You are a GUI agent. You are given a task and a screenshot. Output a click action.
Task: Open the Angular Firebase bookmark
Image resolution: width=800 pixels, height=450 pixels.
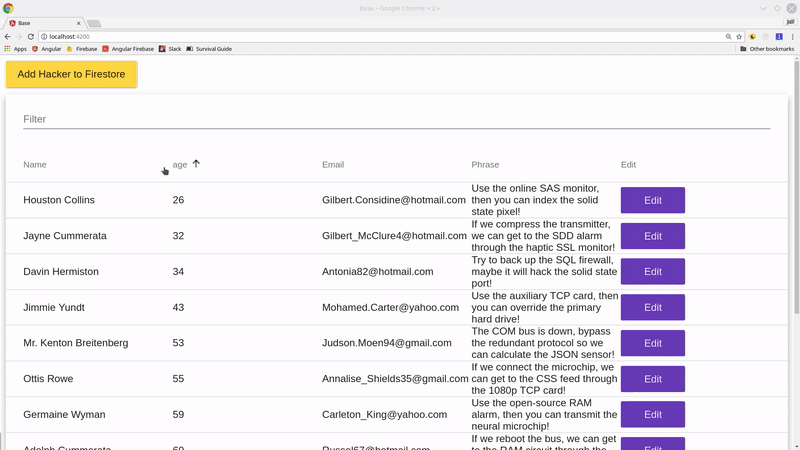click(131, 48)
